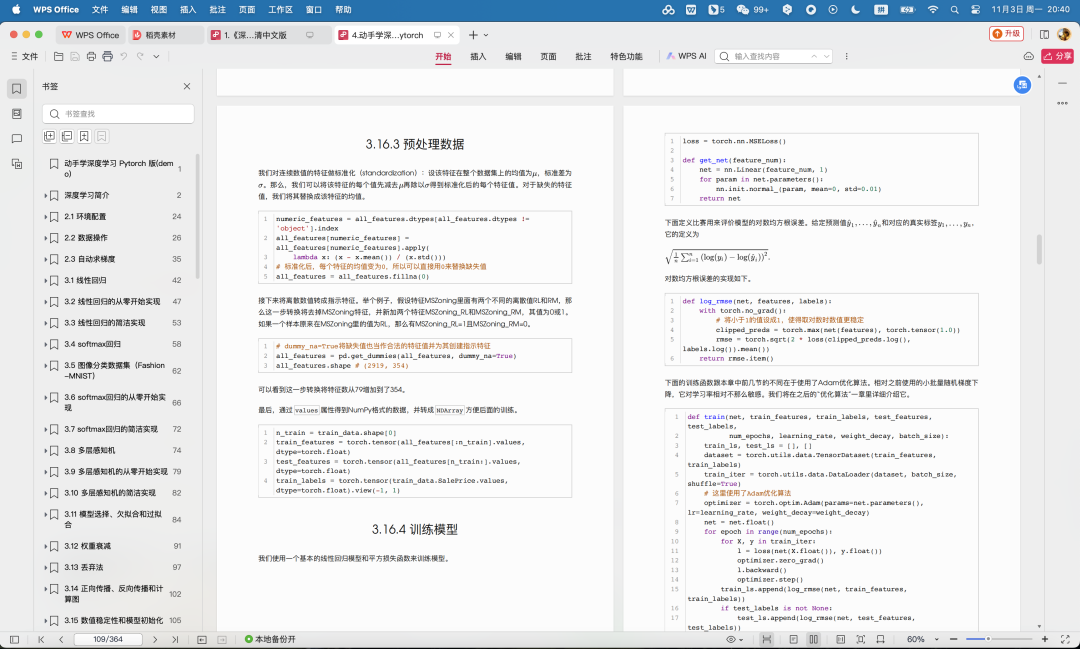Click the zoom slider in status bar

click(x=999, y=639)
